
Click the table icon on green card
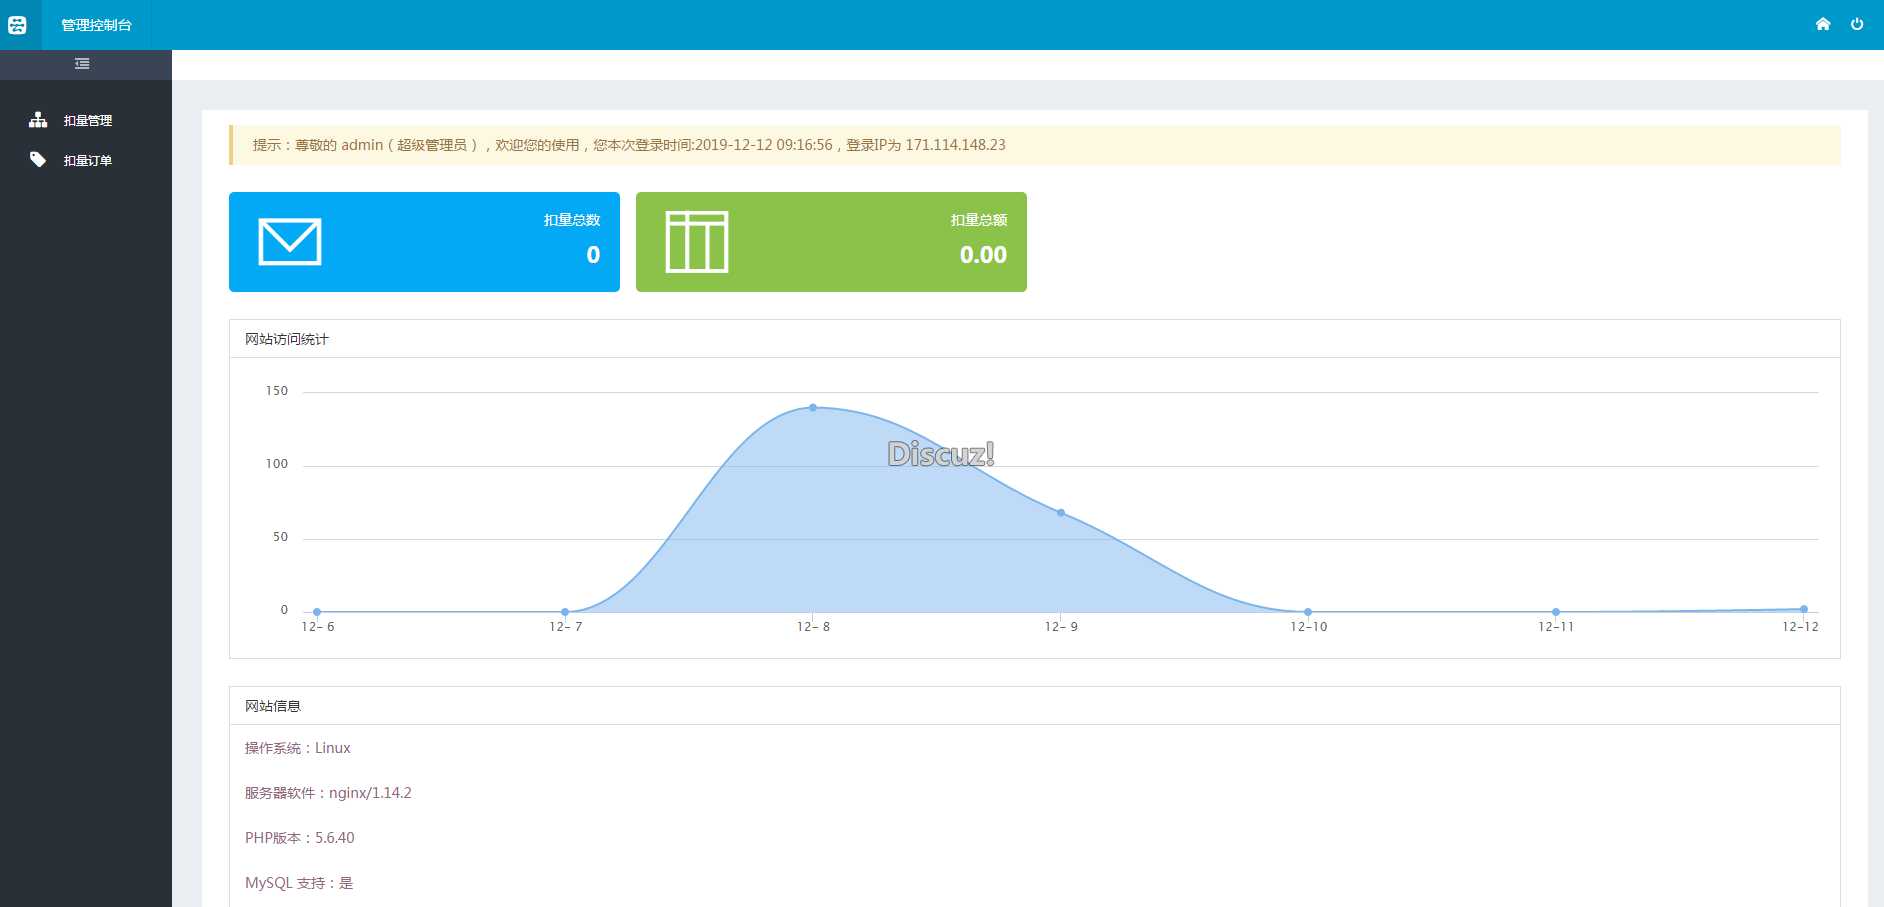697,242
